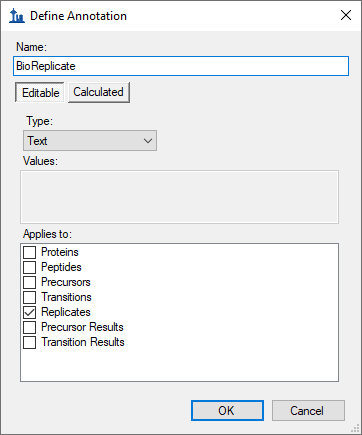Click the Skyline app icon in title bar

point(17,16)
